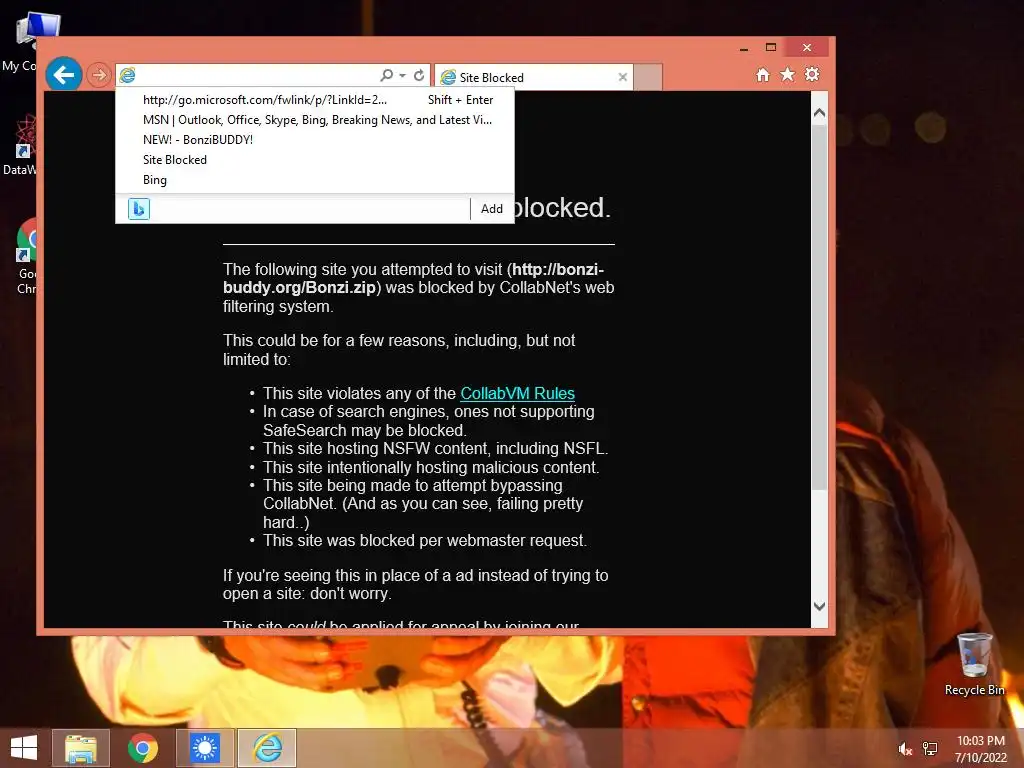Image resolution: width=1024 pixels, height=768 pixels.
Task: Select the Bing suggestion entry
Action: tap(315, 180)
